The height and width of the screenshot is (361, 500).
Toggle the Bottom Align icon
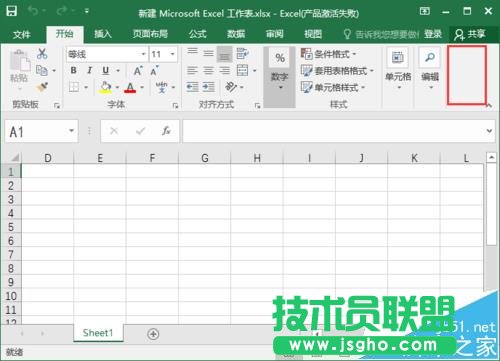[x=225, y=54]
